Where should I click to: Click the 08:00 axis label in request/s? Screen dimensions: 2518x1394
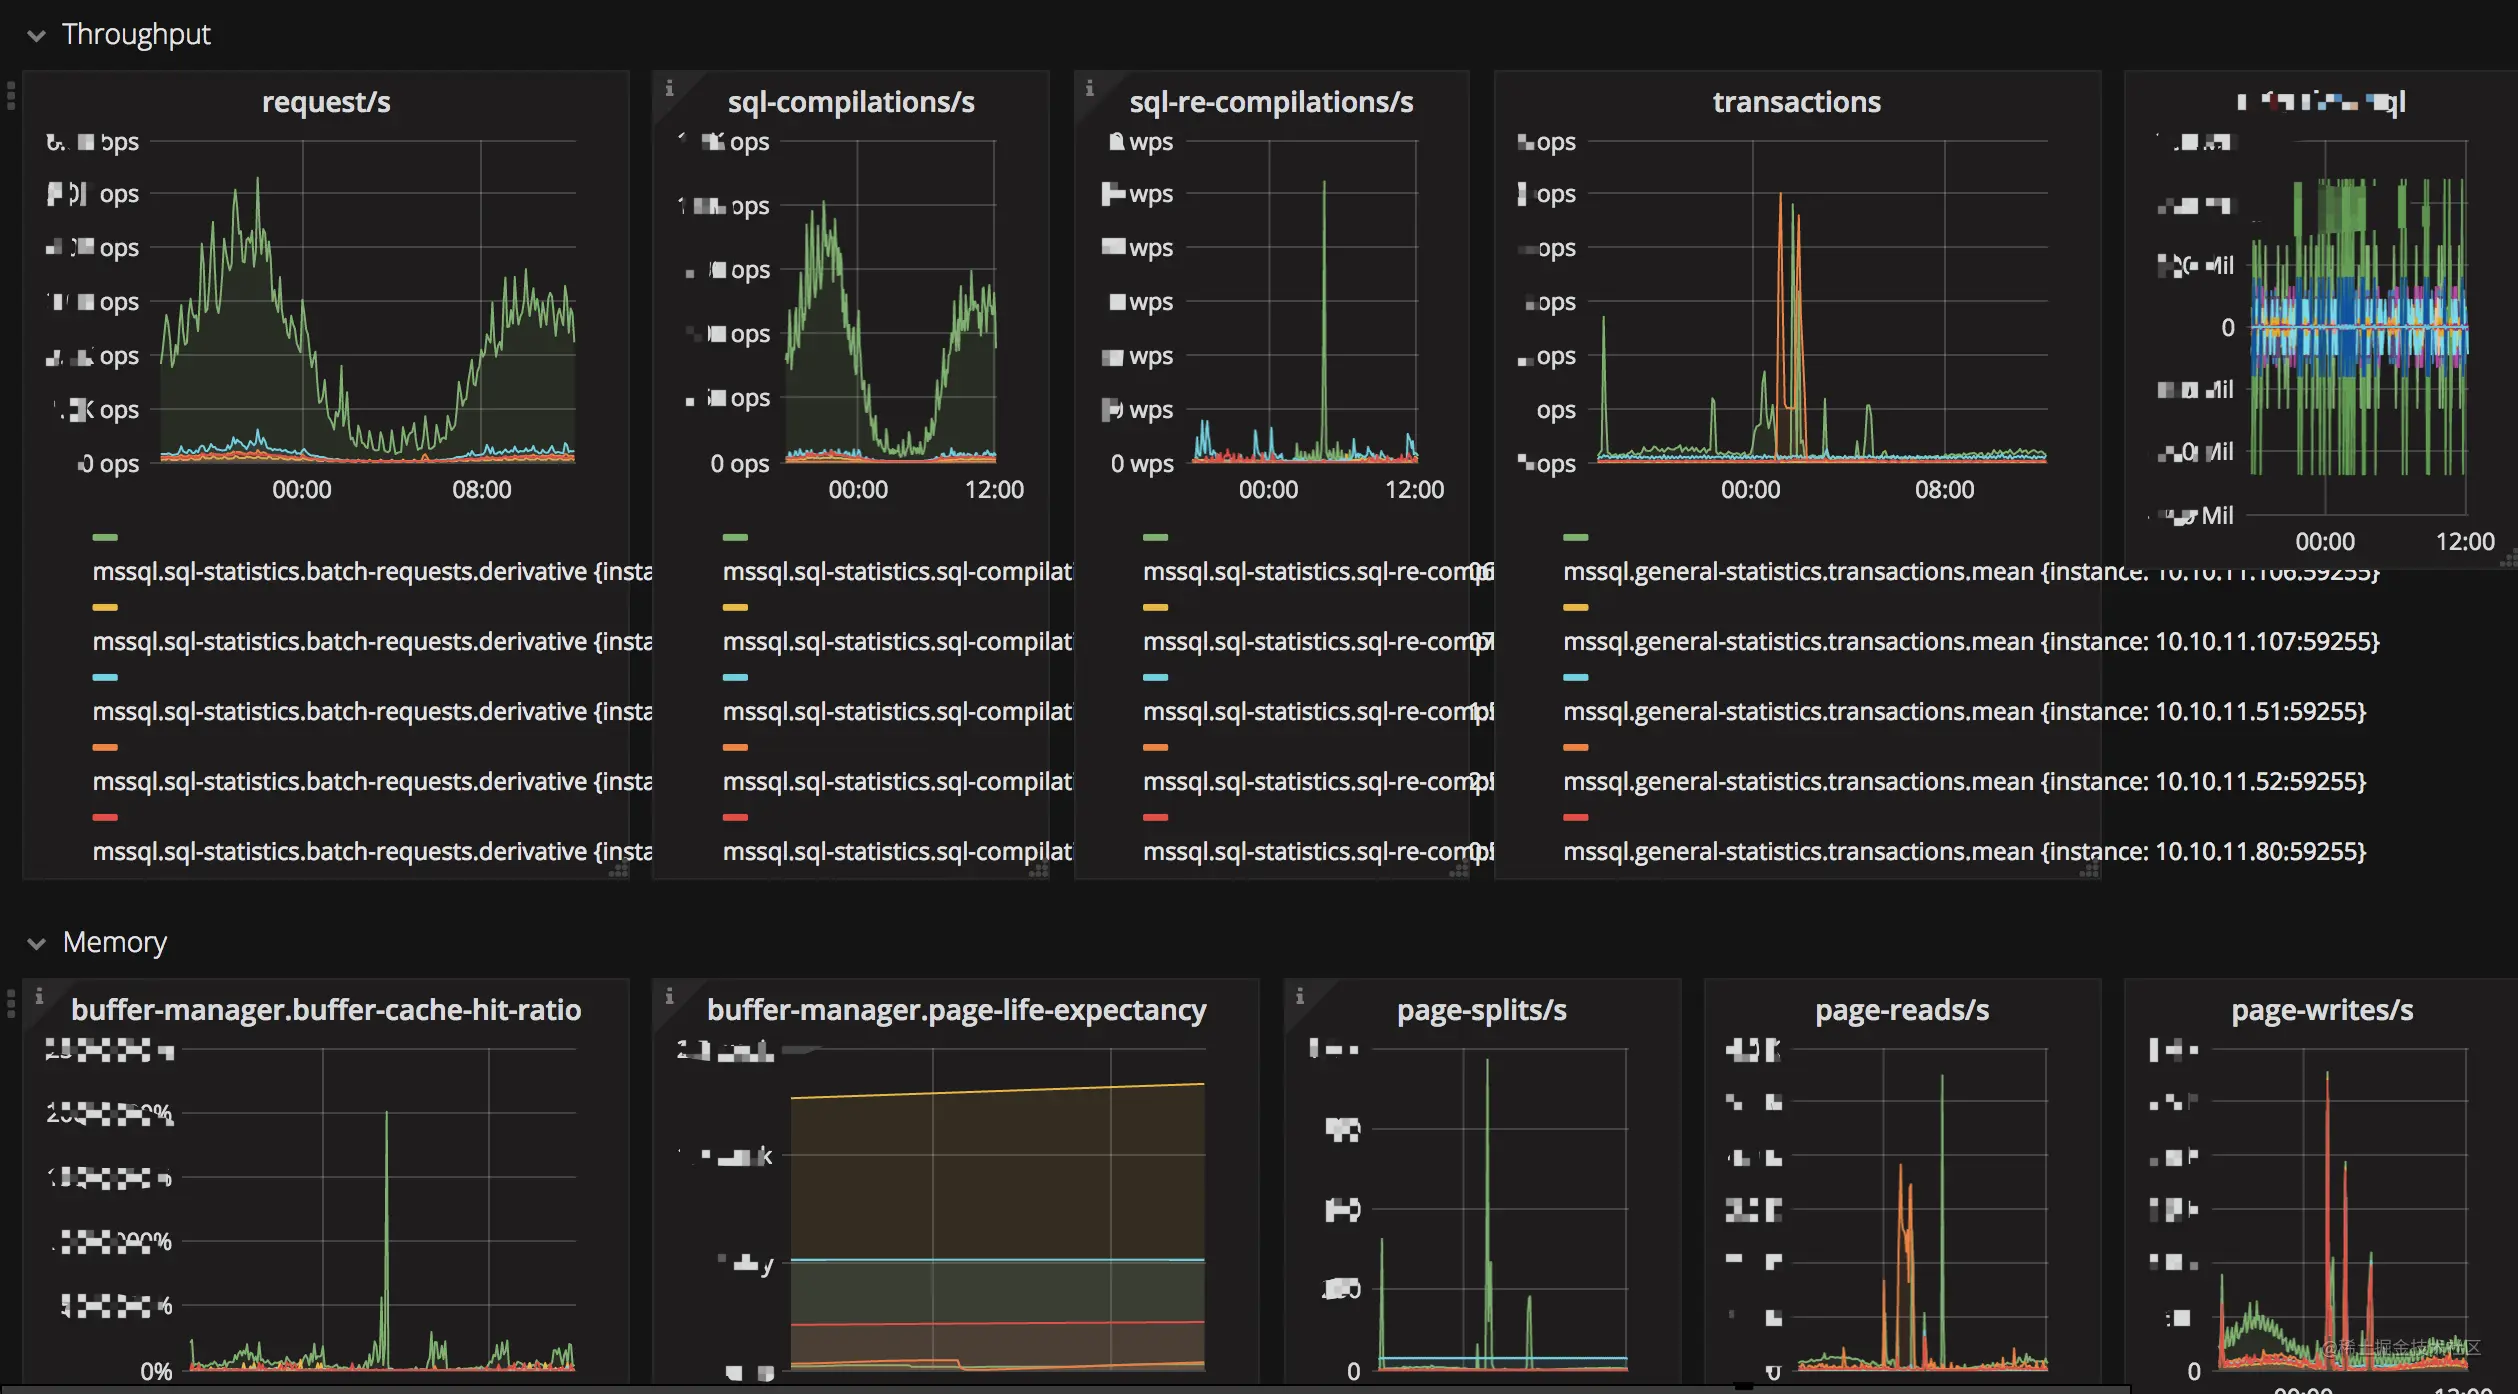481,490
